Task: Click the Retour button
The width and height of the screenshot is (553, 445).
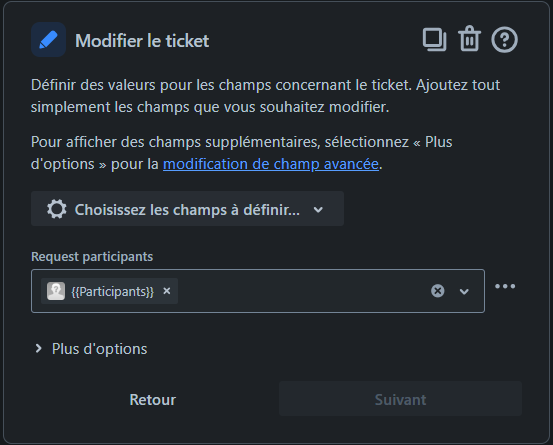Action: (153, 400)
